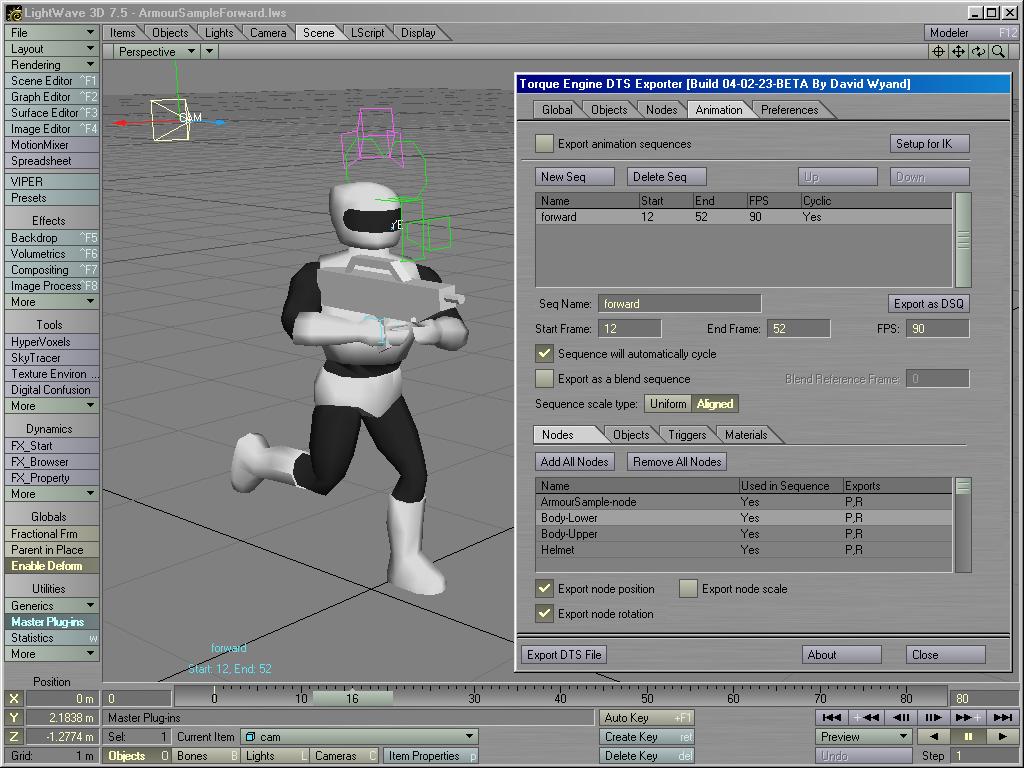
Task: Click the viewport rotate icon
Action: click(x=978, y=52)
